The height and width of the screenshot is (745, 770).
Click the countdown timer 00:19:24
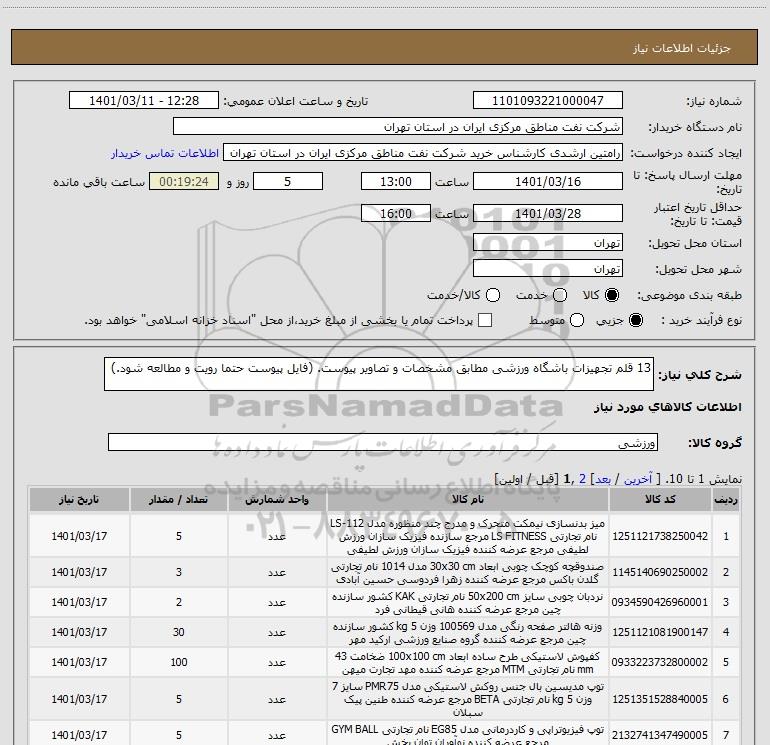[184, 181]
